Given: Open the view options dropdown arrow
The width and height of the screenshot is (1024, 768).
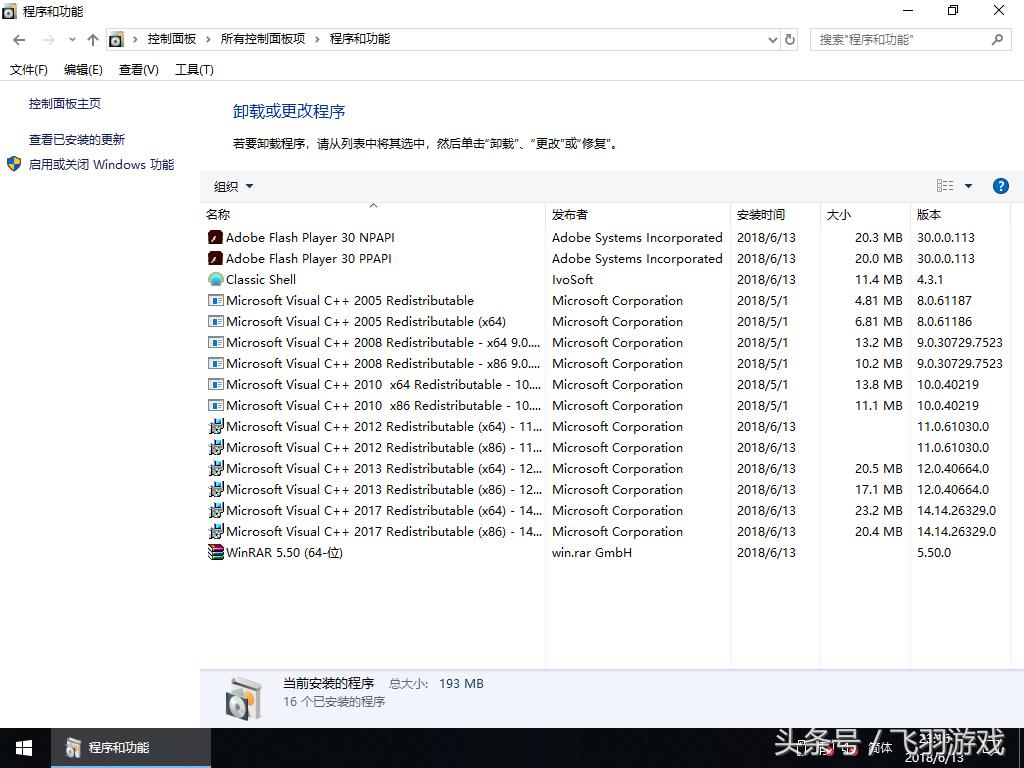Looking at the screenshot, I should pos(968,186).
